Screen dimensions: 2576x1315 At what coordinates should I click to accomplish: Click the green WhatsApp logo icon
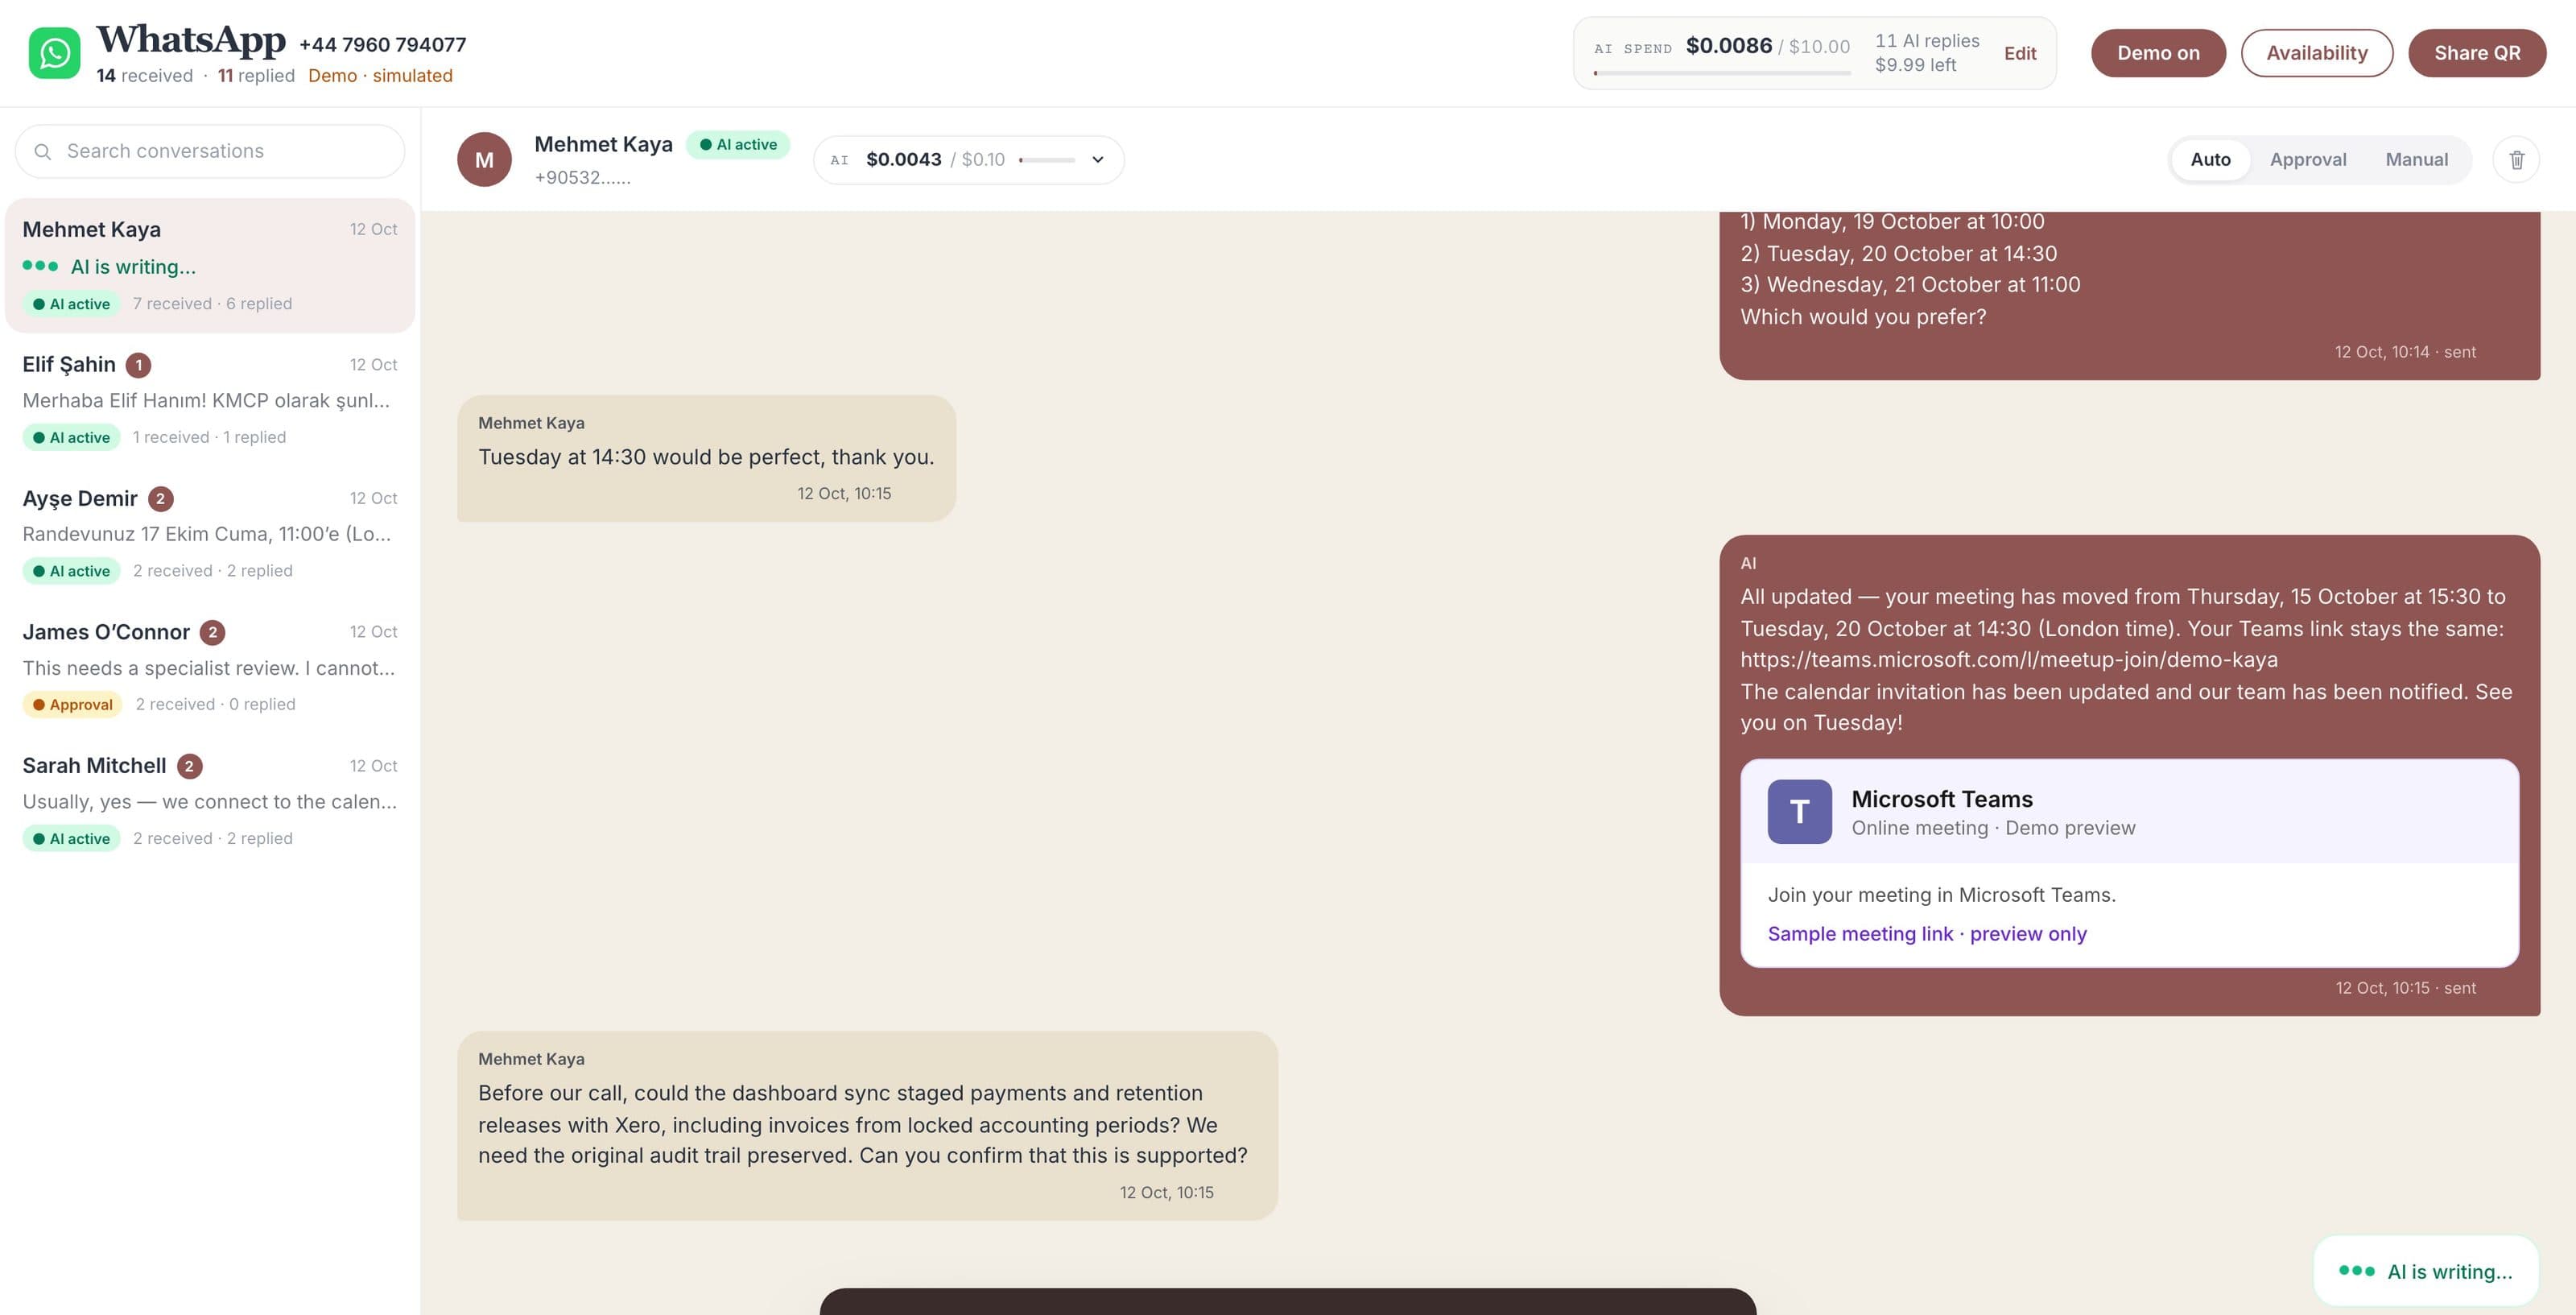pos(54,53)
